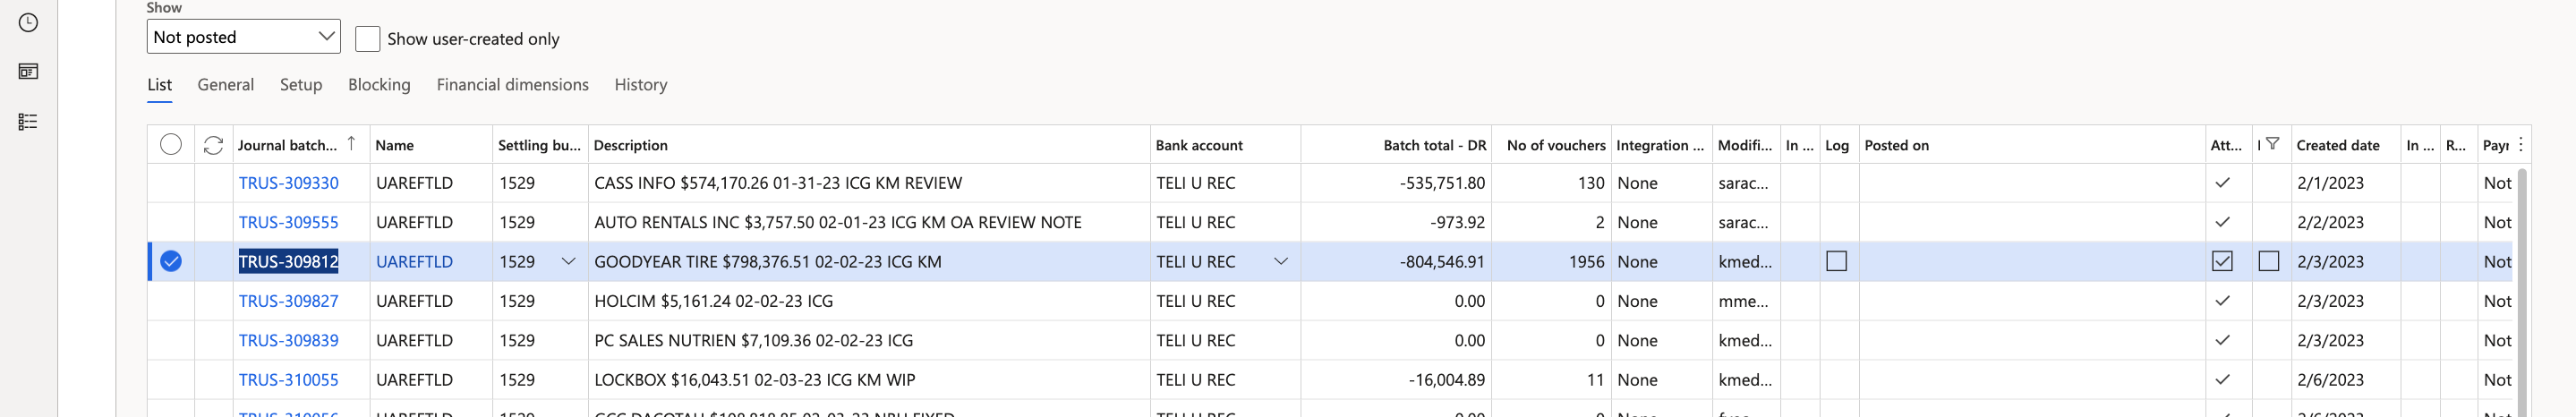Click attachment checkmark in PC SALES NUTRIEN row
The image size is (2576, 417).
click(x=2222, y=340)
